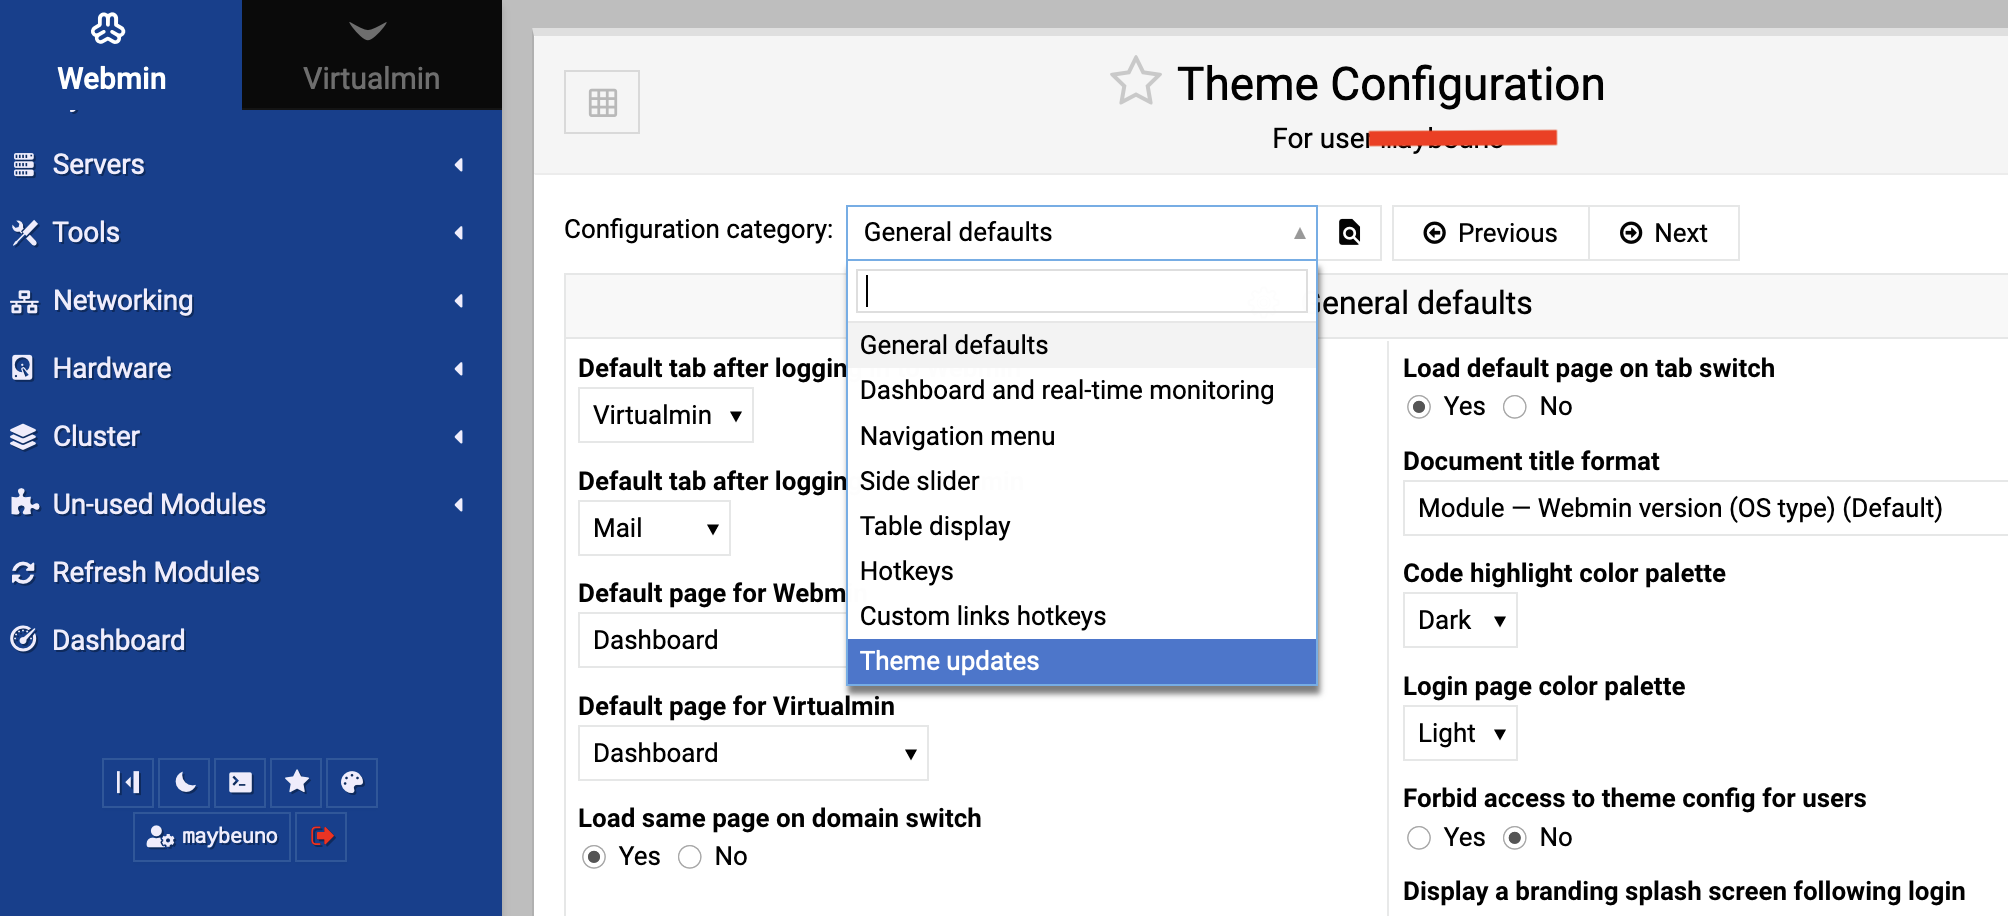Open the Mail default tab dropdown
This screenshot has height=916, width=2008.
(654, 528)
